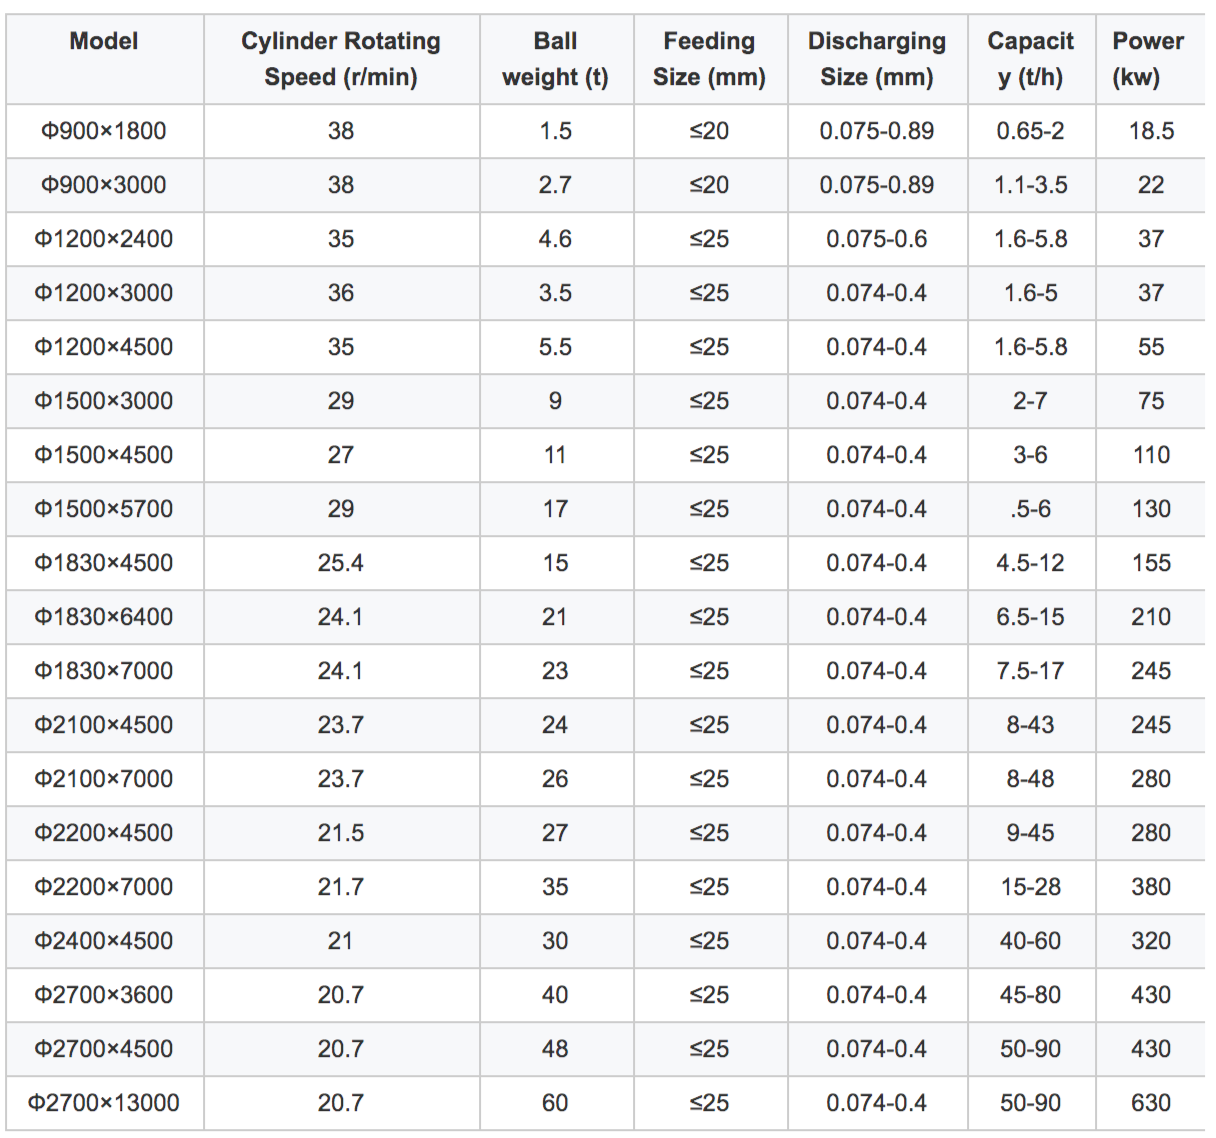
Task: Select the Φ2700×13000 model cell
Action: [104, 1103]
